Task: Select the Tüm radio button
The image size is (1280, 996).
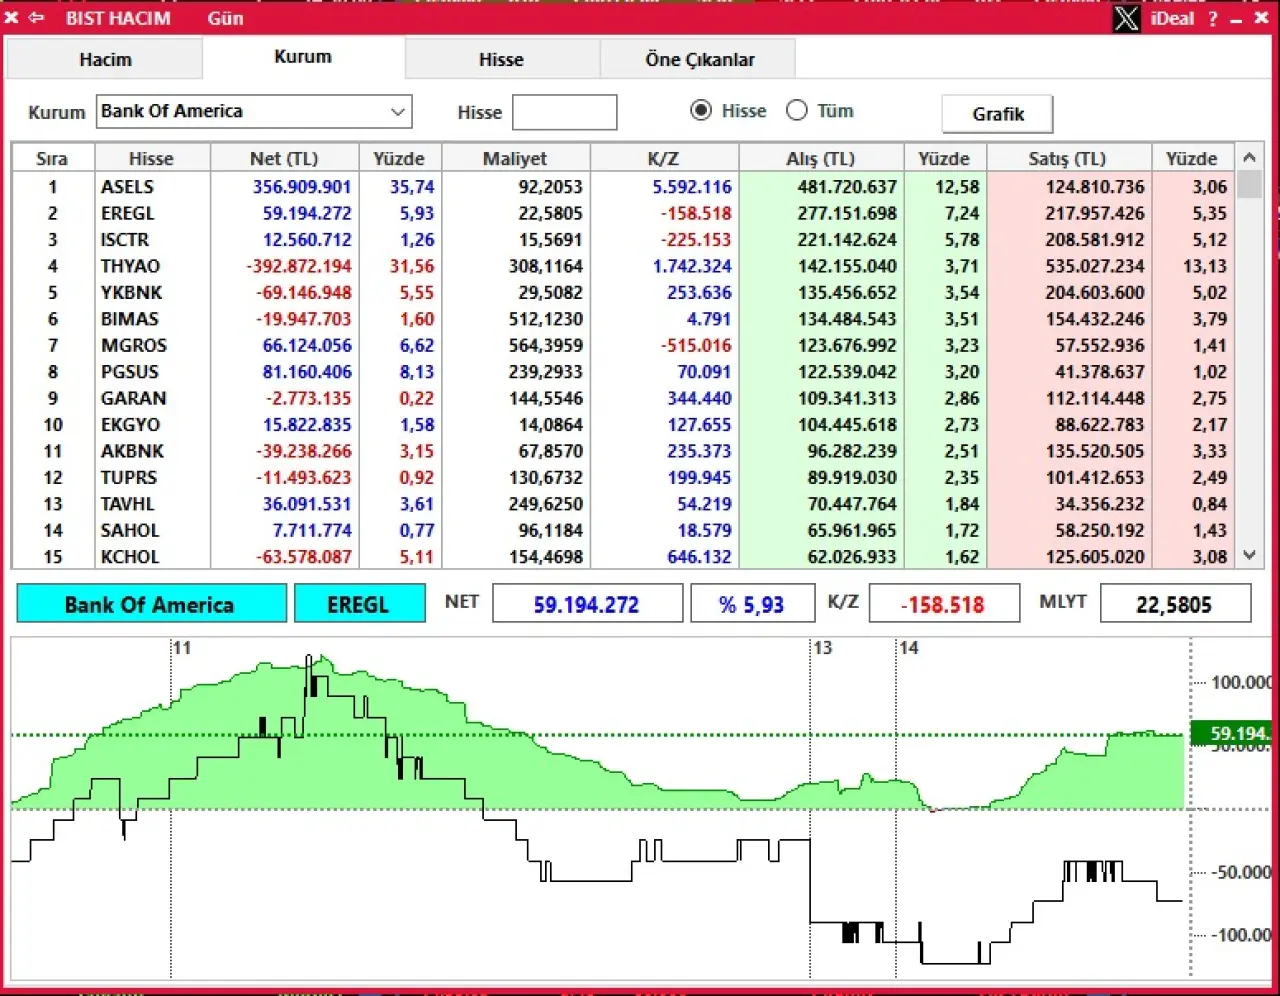Action: pos(797,111)
